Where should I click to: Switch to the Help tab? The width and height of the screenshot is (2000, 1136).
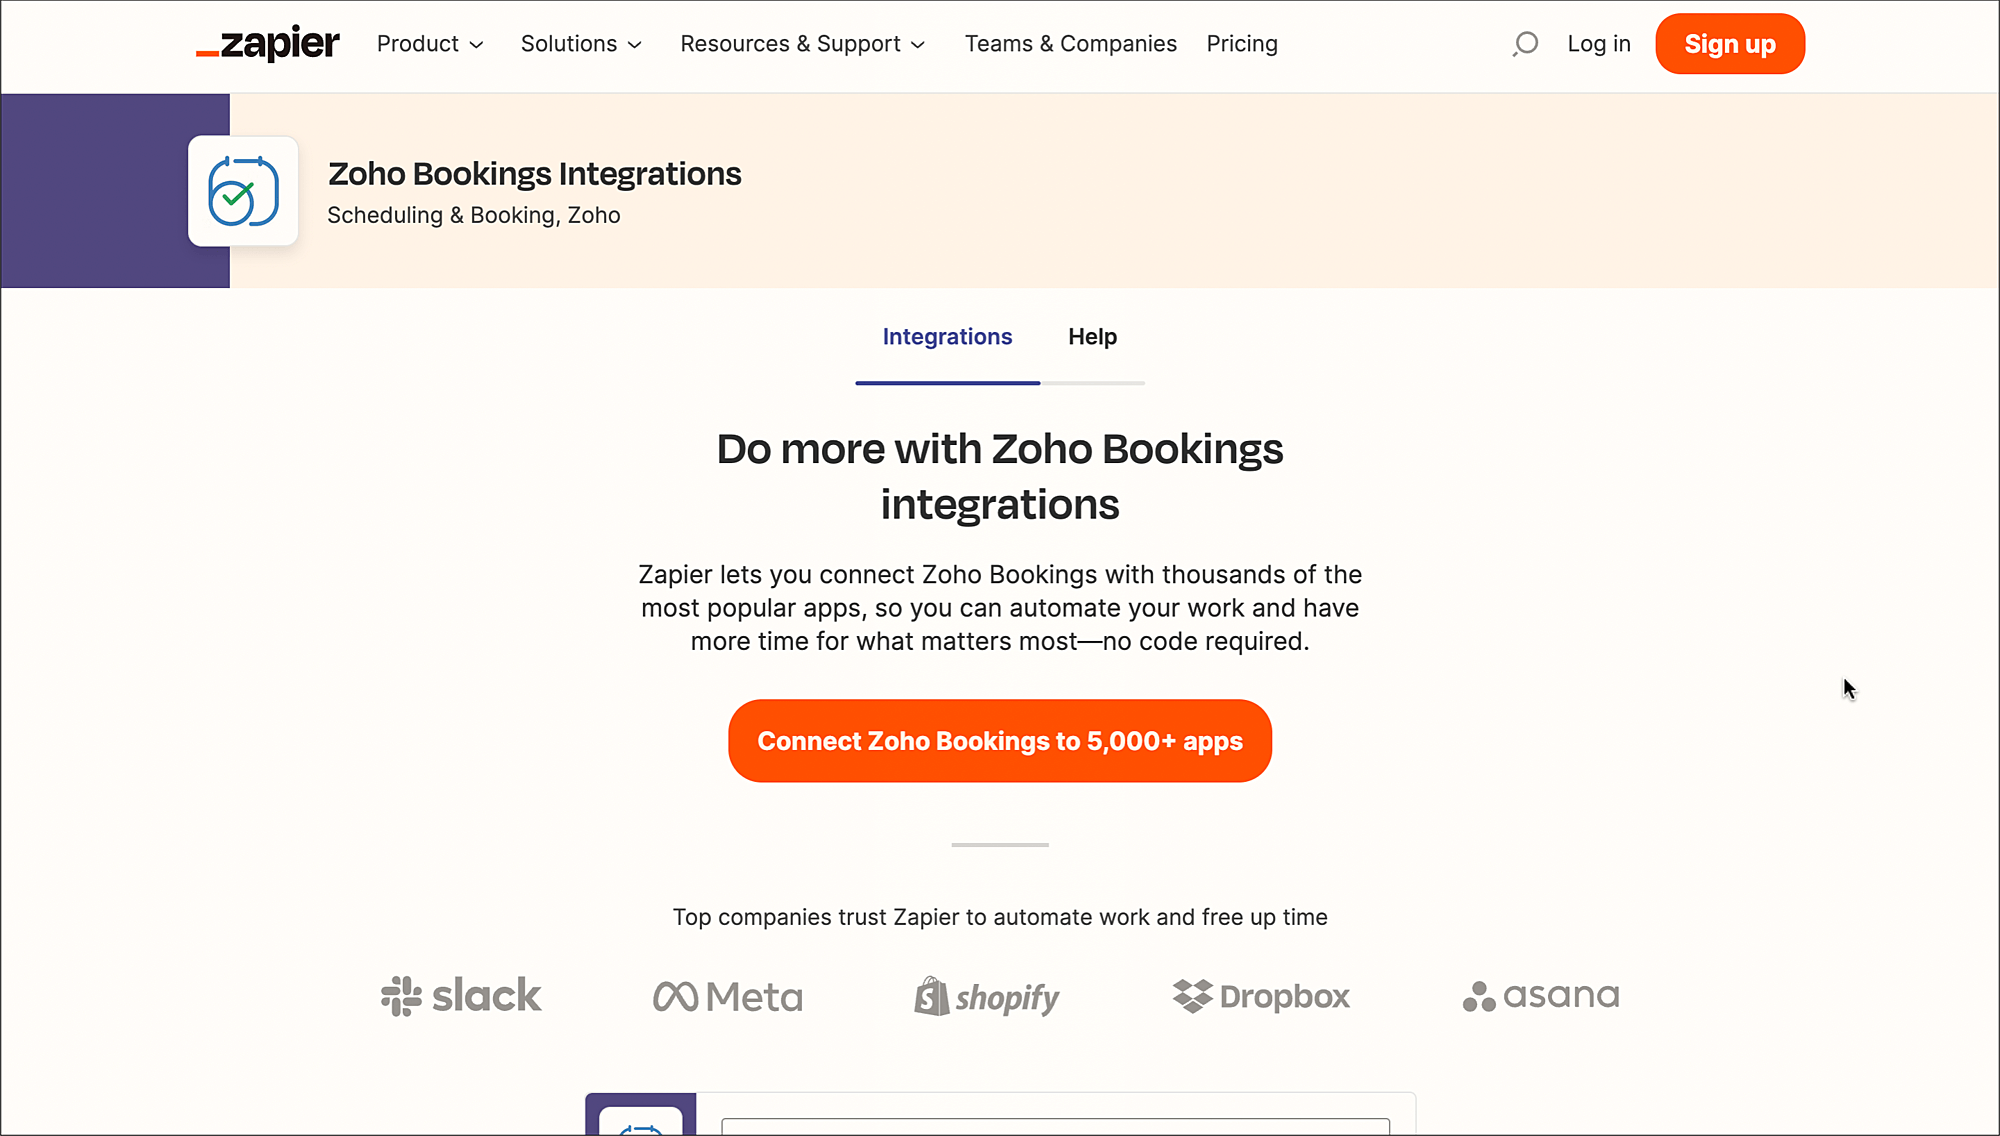(x=1092, y=337)
